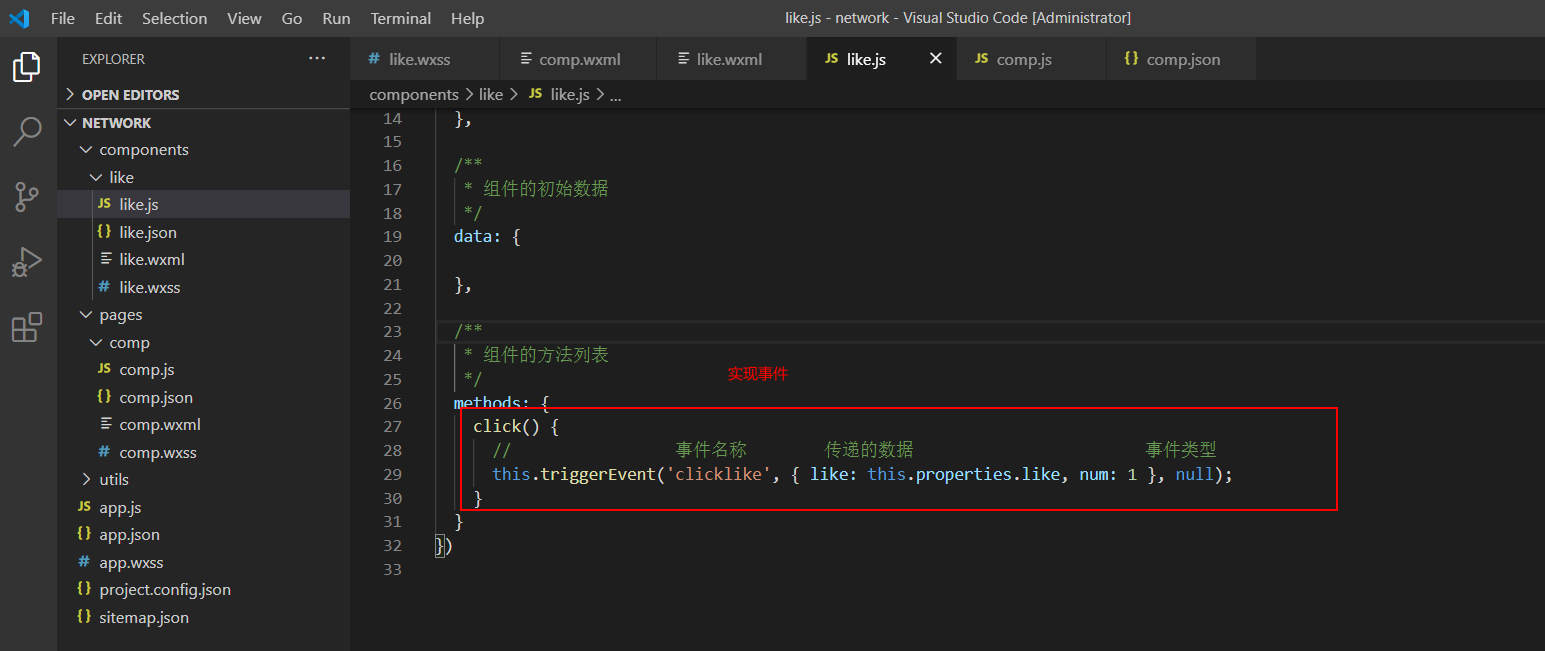
Task: Place cursor on 'click() {' line
Action: pyautogui.click(x=516, y=426)
